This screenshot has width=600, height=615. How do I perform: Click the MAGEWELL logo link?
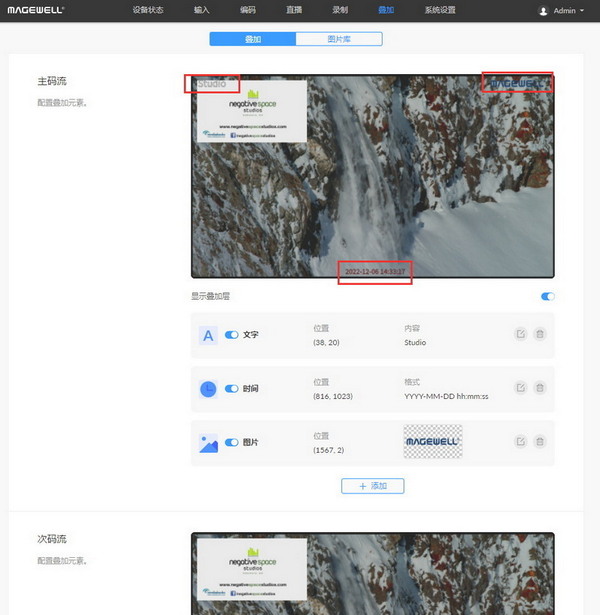click(37, 10)
